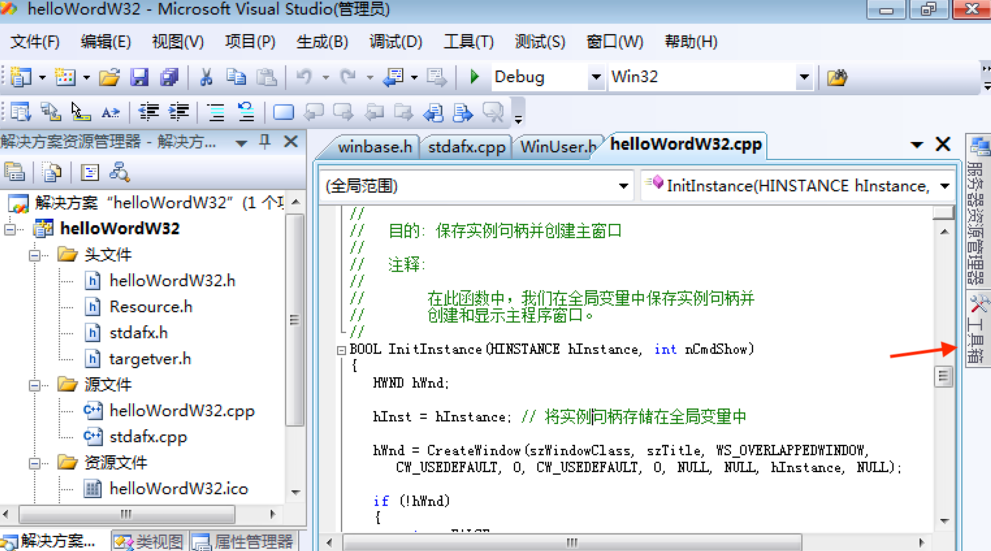The image size is (991, 551).
Task: Click the Solution Explorer vertical scrollbar thumb
Action: click(294, 320)
